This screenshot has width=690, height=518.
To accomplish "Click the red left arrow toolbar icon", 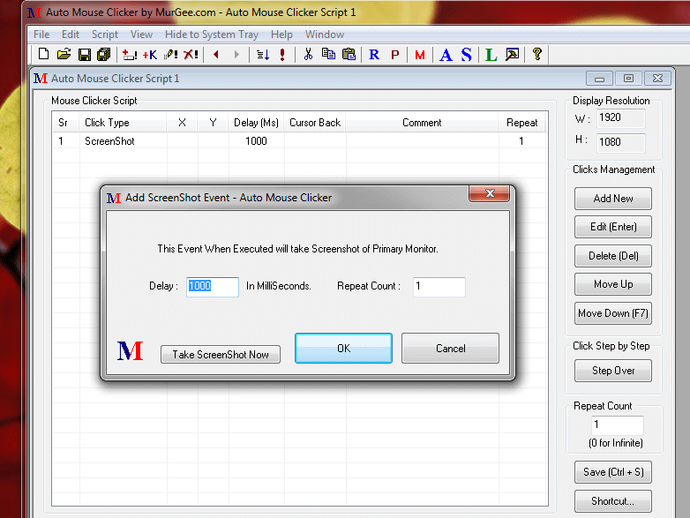I will 216,55.
